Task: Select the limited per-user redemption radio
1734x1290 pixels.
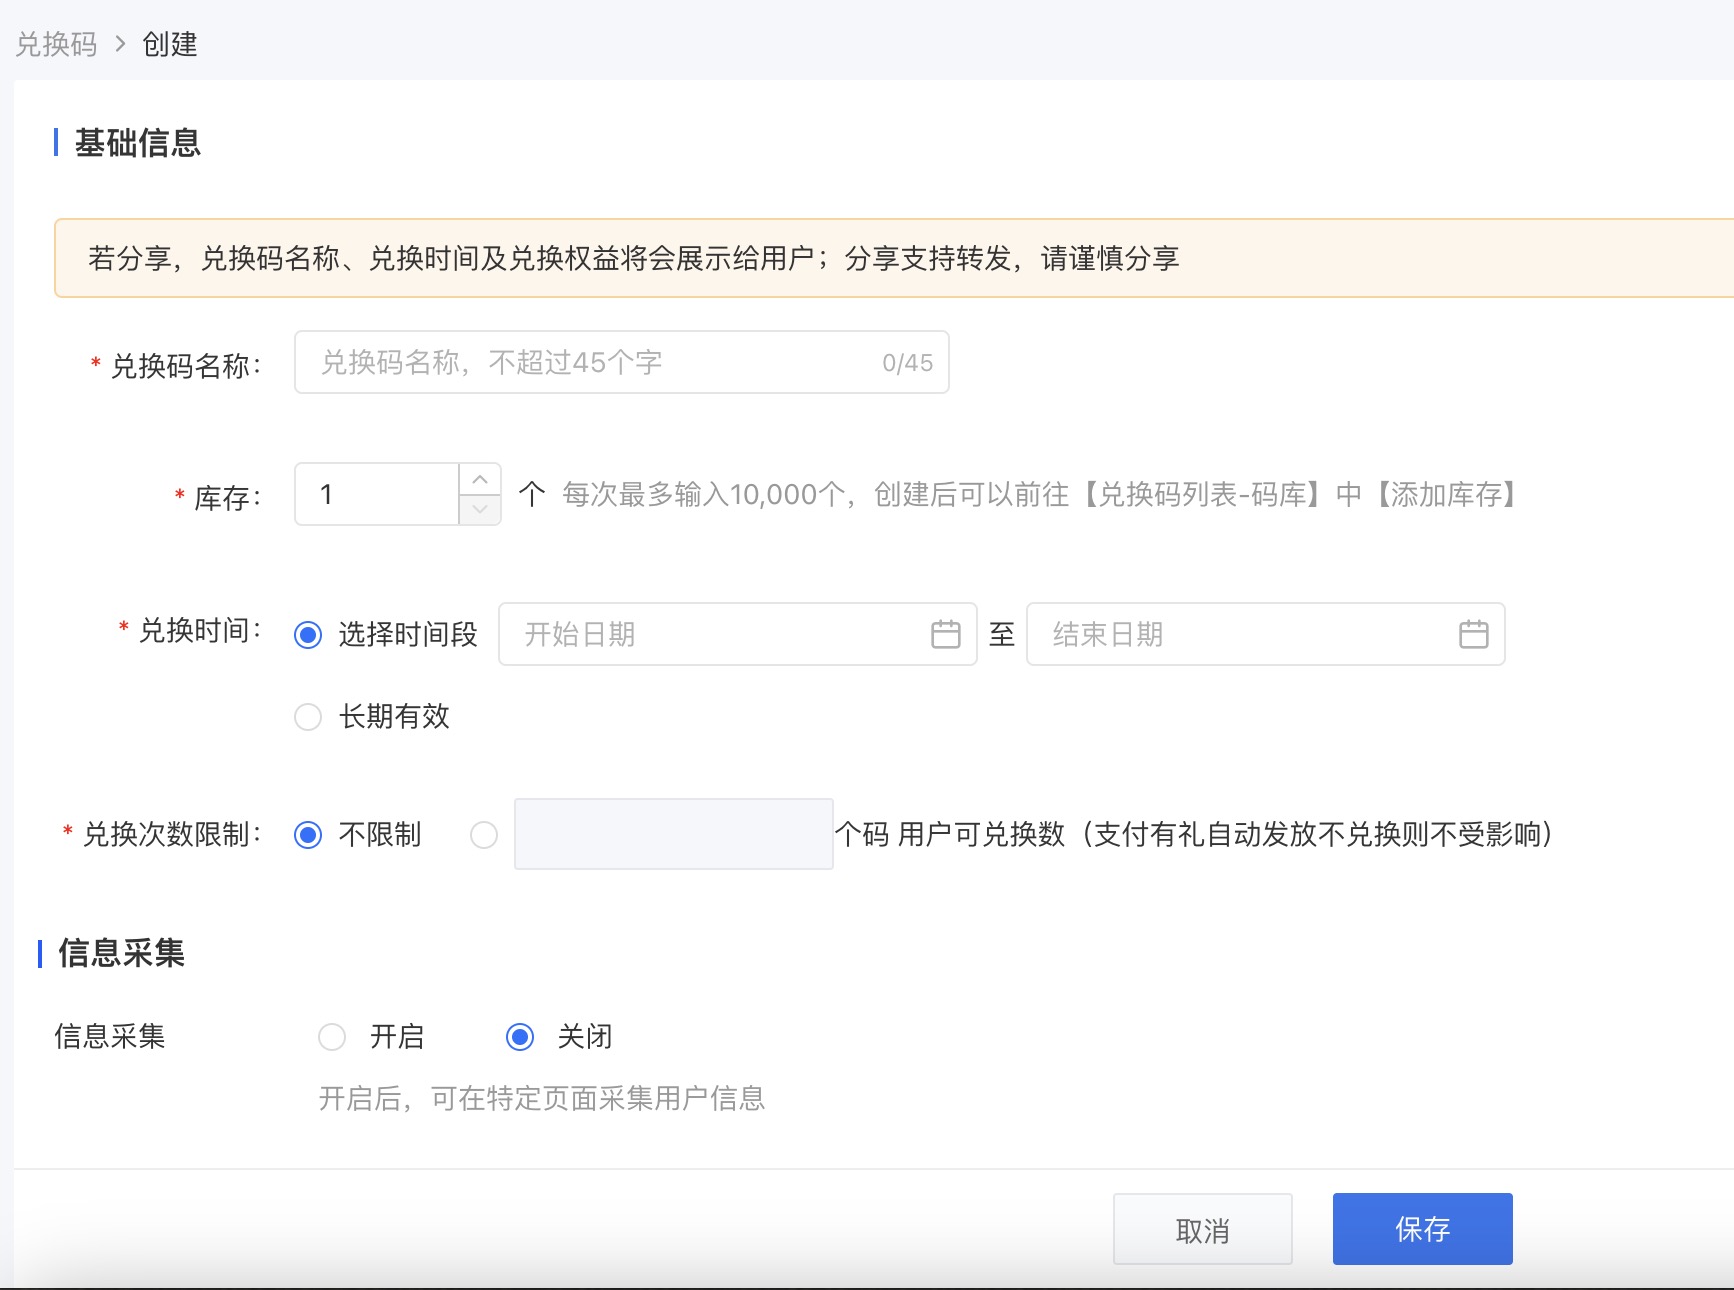Action: coord(484,835)
